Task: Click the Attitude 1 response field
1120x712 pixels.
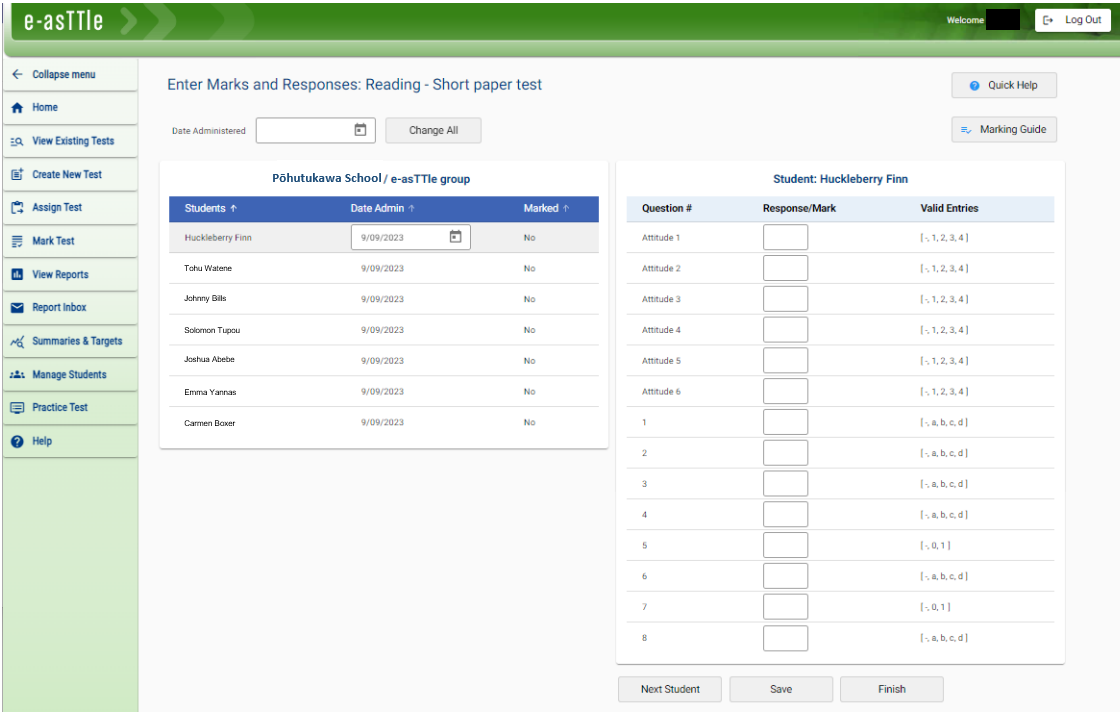Action: [785, 238]
